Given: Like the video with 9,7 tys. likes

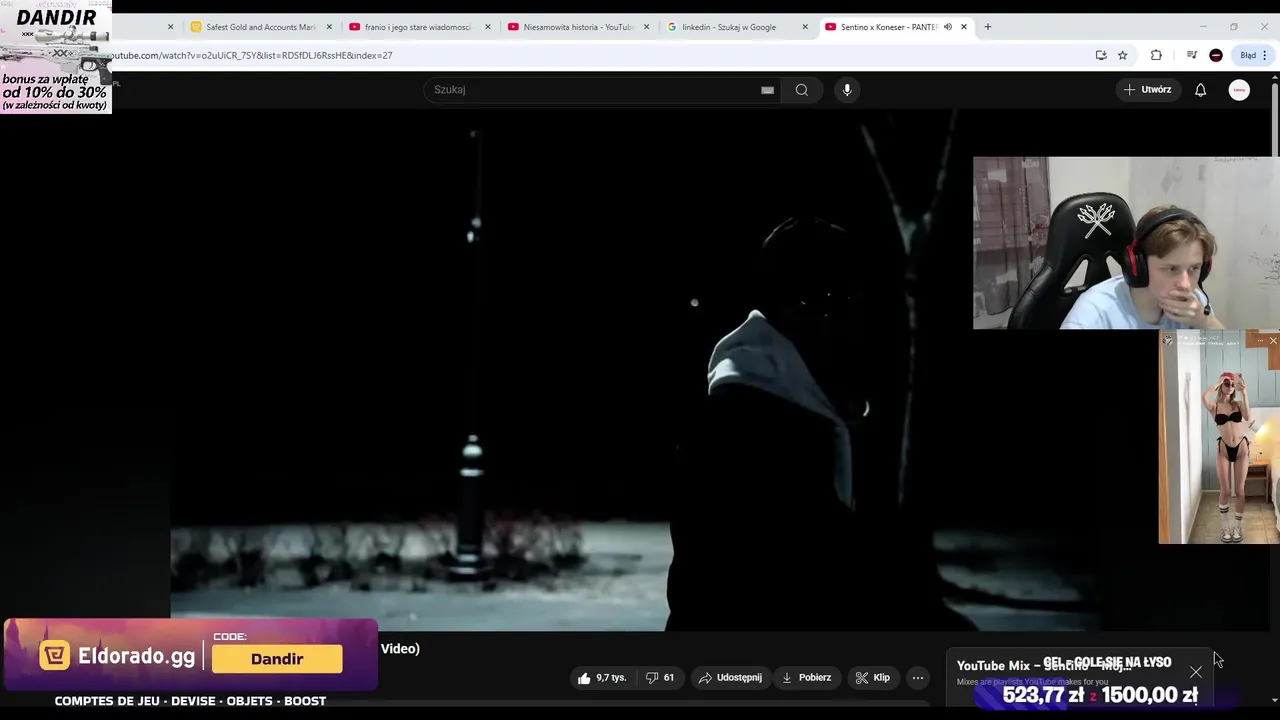Looking at the screenshot, I should tap(602, 678).
